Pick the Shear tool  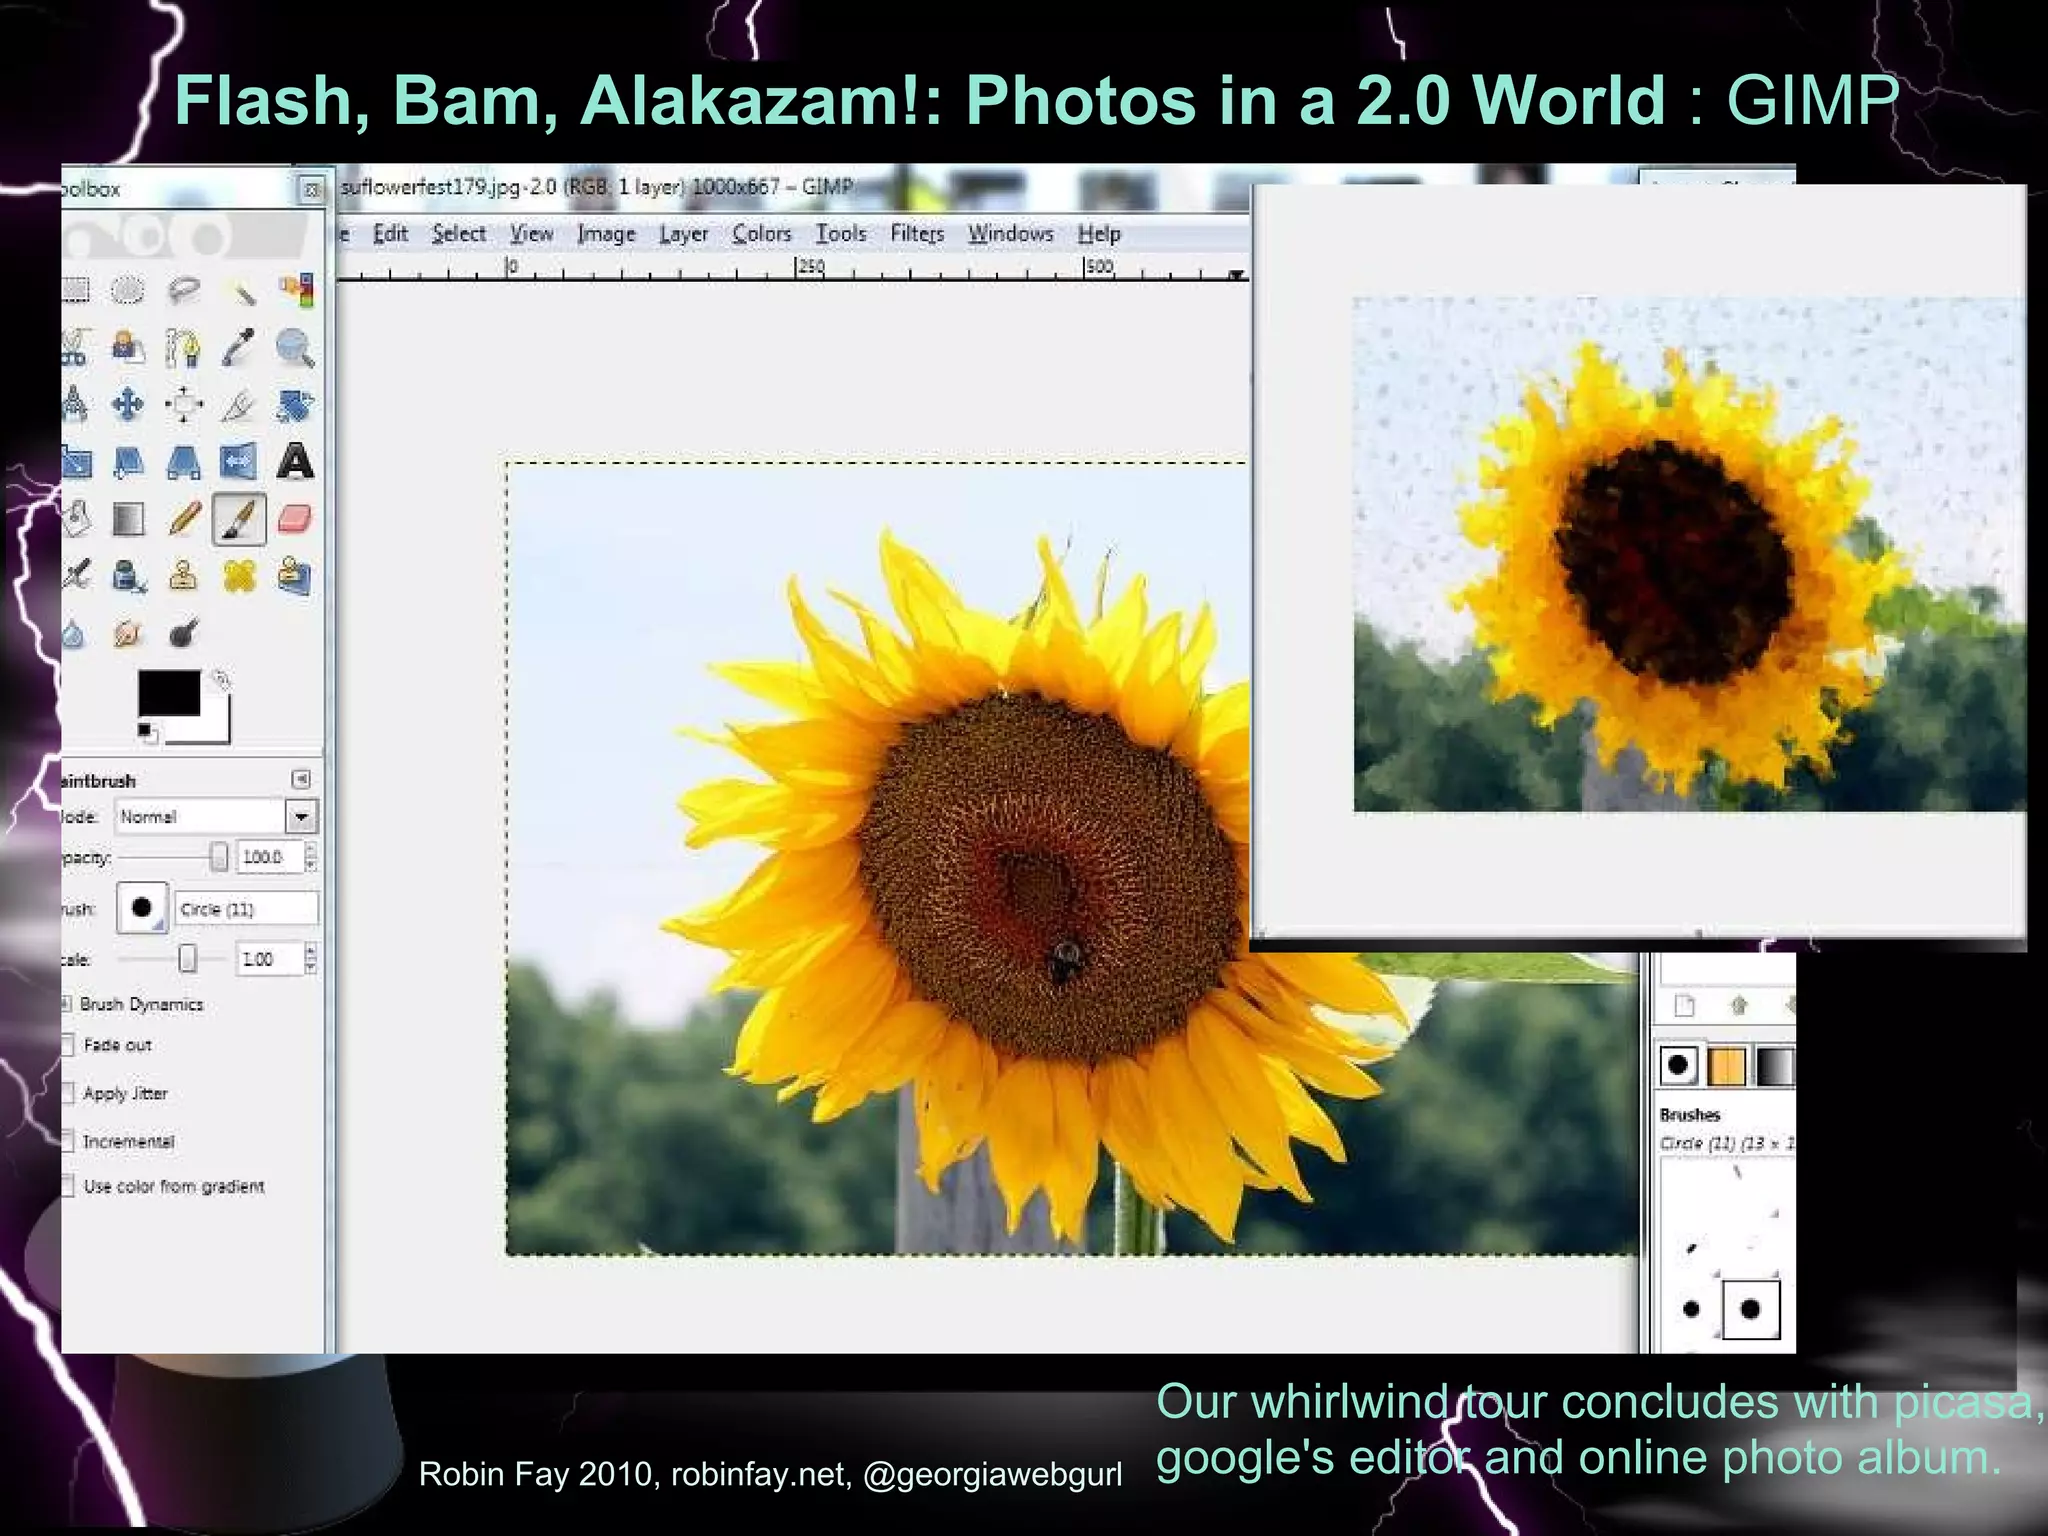point(128,462)
